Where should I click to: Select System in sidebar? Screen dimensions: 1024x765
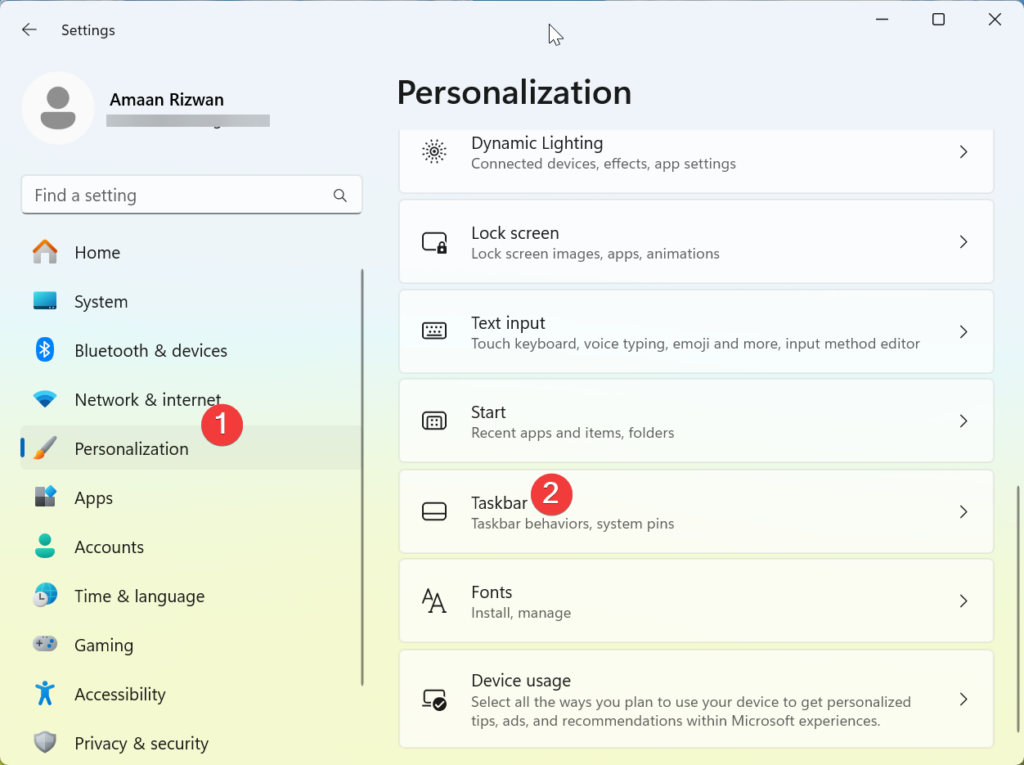191,301
